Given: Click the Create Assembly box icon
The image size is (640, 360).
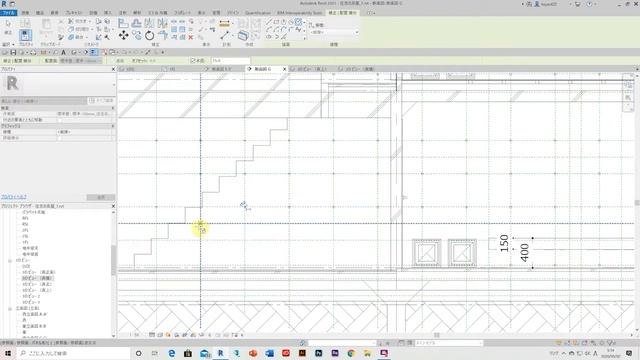Looking at the screenshot, I should [243, 36].
